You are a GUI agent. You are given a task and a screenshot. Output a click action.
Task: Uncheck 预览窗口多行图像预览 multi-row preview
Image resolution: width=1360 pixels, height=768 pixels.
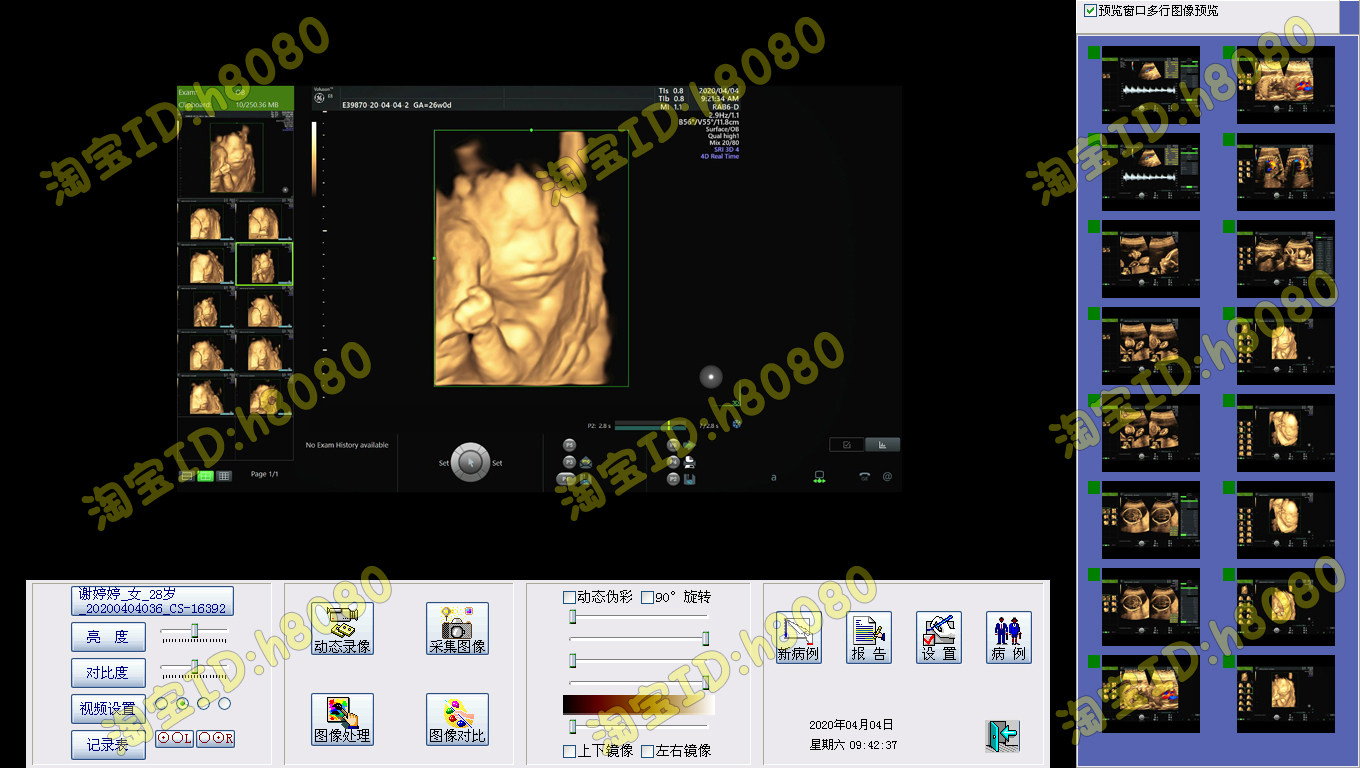click(1090, 11)
